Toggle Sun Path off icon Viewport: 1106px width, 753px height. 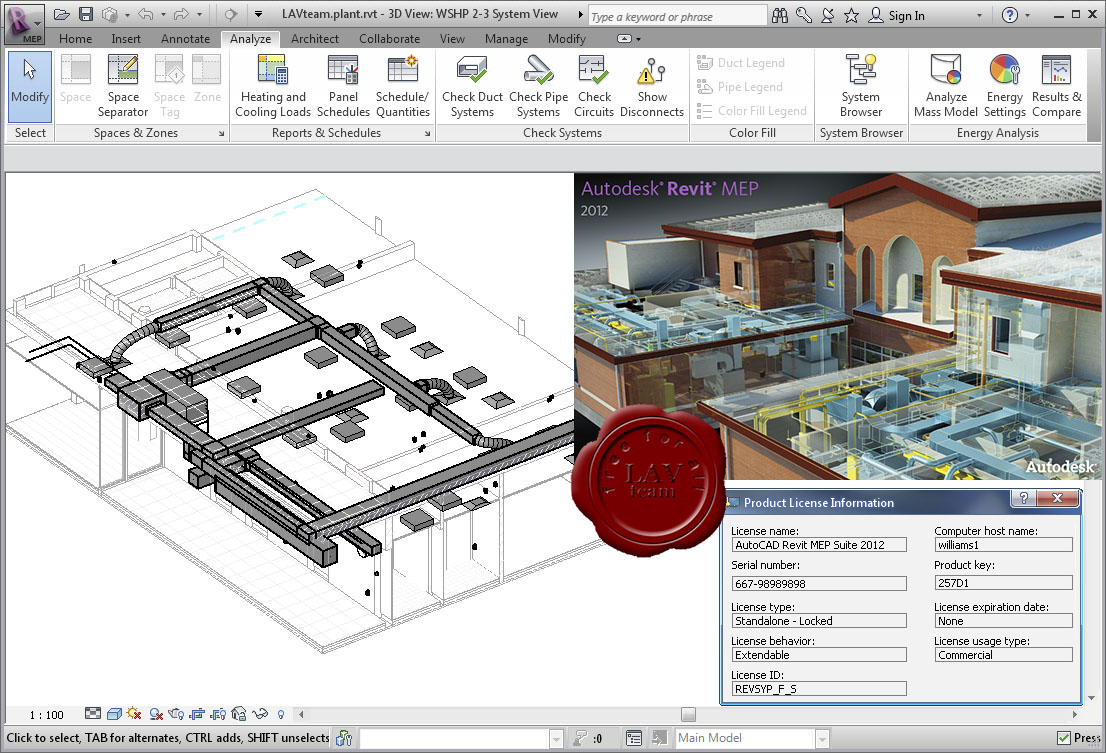(x=134, y=714)
